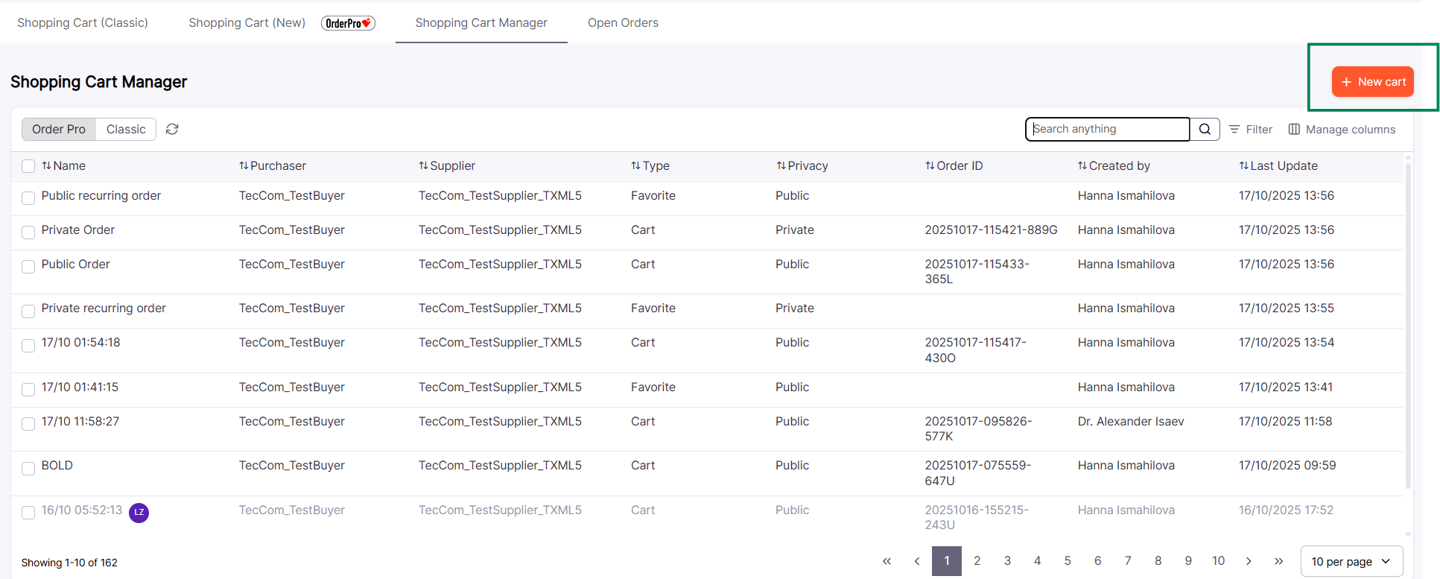Go to results page 5
This screenshot has height=579, width=1440.
pyautogui.click(x=1067, y=561)
